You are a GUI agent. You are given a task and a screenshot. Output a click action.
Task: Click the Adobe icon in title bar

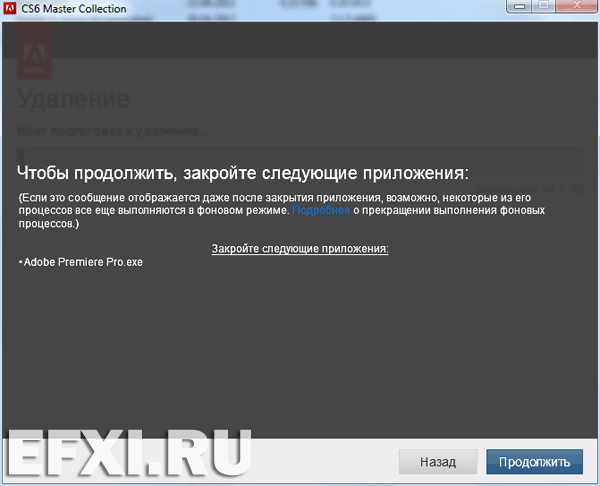click(10, 8)
